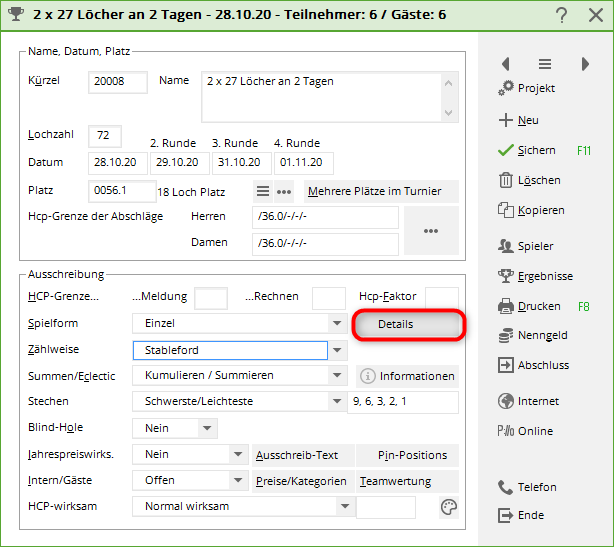Expand the Zählweise Stableford dropdown
Screen dimensions: 614x547
pos(338,350)
